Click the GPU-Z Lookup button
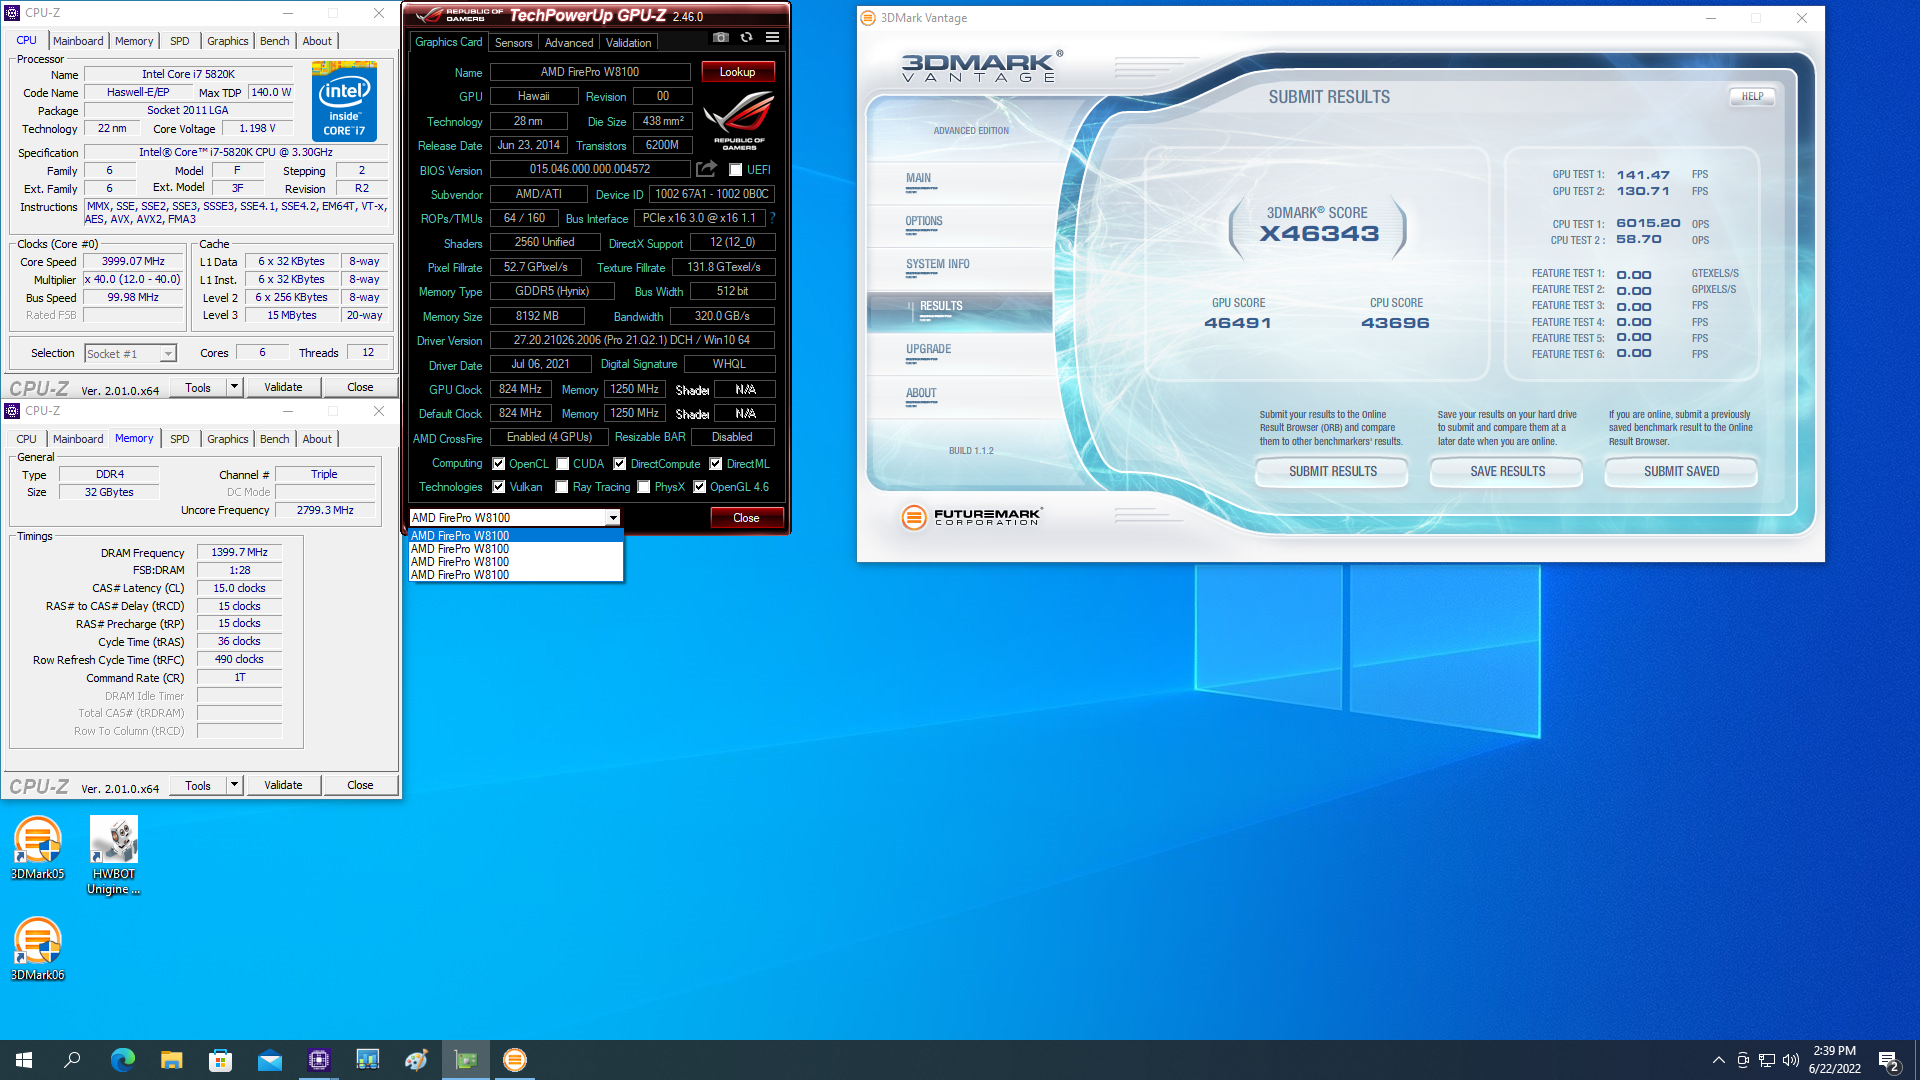 (737, 72)
